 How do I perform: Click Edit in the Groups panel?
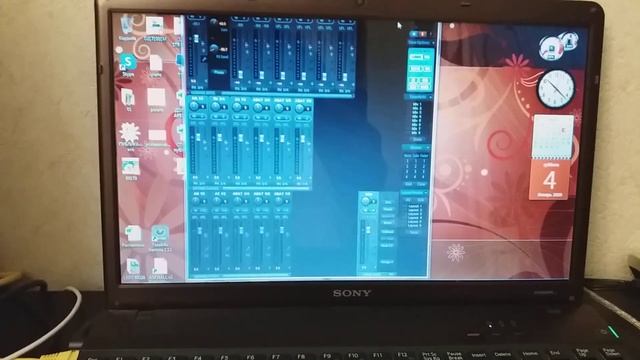point(409,184)
